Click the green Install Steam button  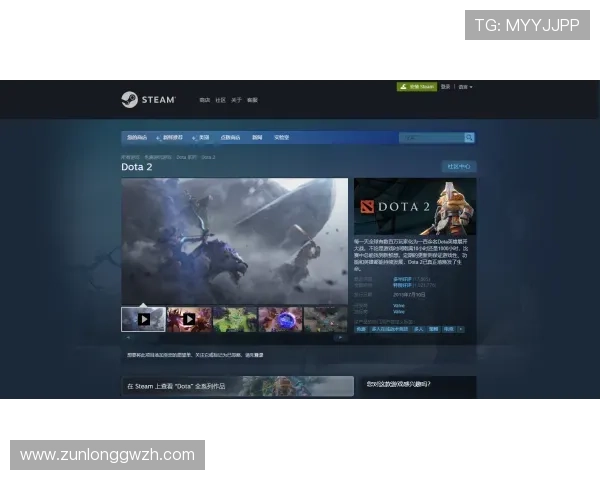417,87
